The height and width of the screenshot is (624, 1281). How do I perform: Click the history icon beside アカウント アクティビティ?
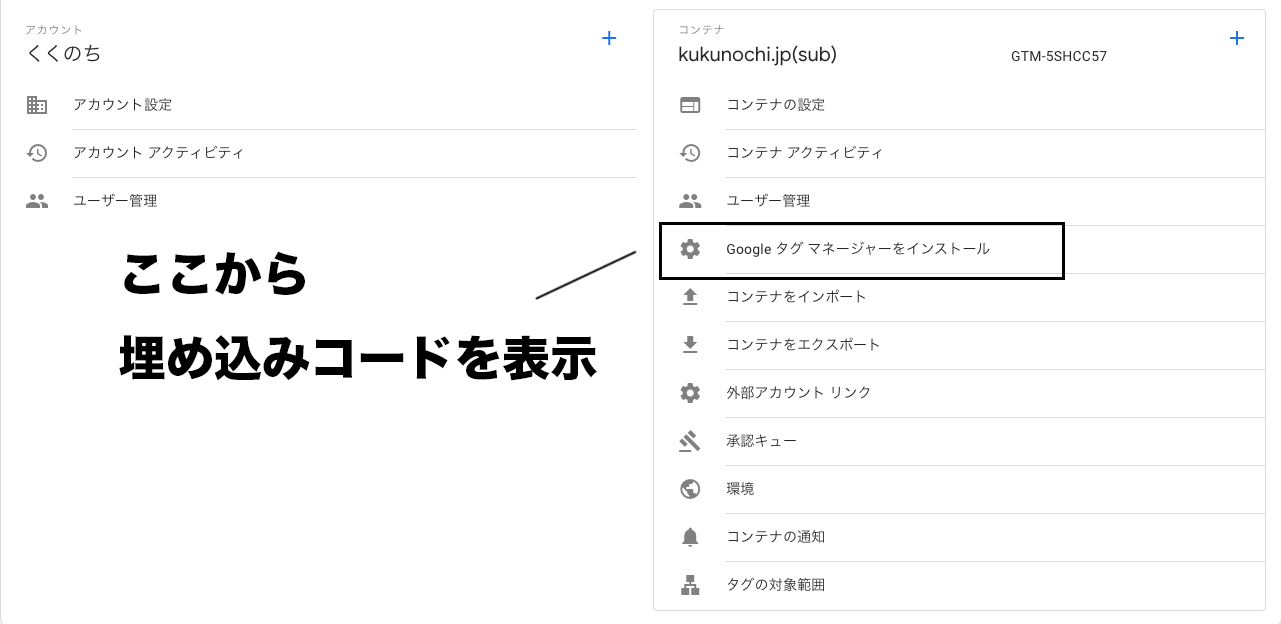tap(37, 153)
